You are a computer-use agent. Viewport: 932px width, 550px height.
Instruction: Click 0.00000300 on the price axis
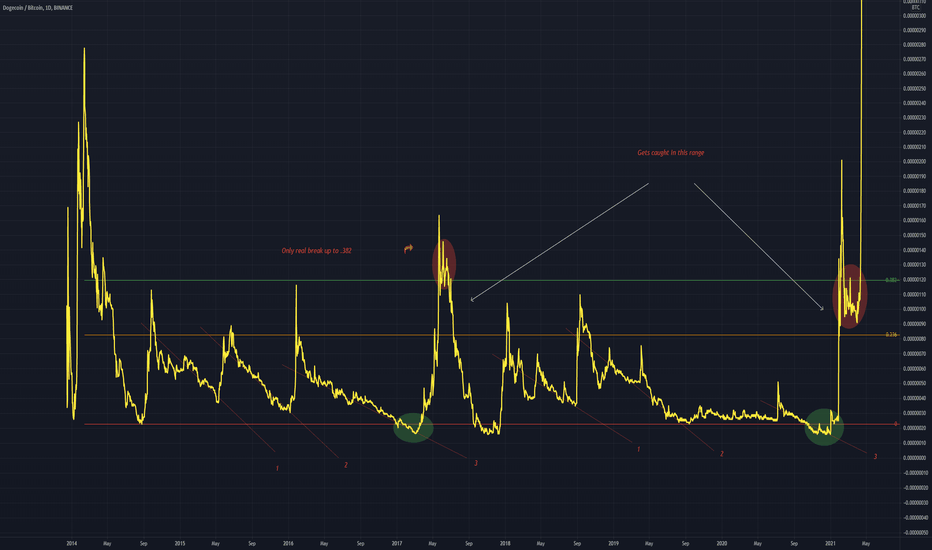(x=914, y=15)
